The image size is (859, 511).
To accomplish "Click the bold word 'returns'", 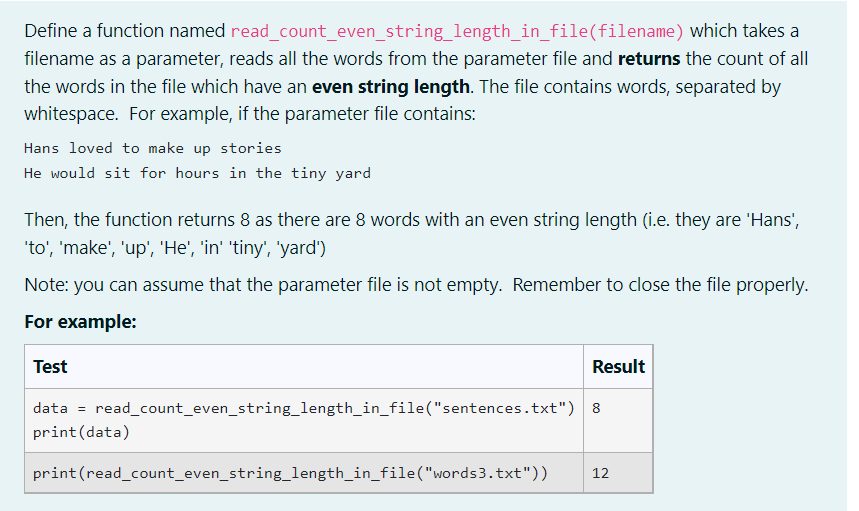I will [649, 59].
